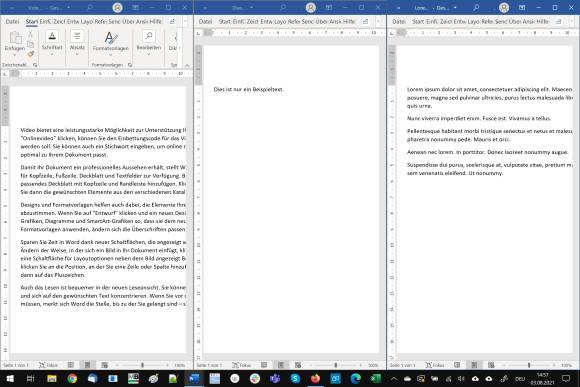Viewport: 580px width, 387px height.
Task: Adjust the zoom slider in right window
Action: [x=529, y=365]
